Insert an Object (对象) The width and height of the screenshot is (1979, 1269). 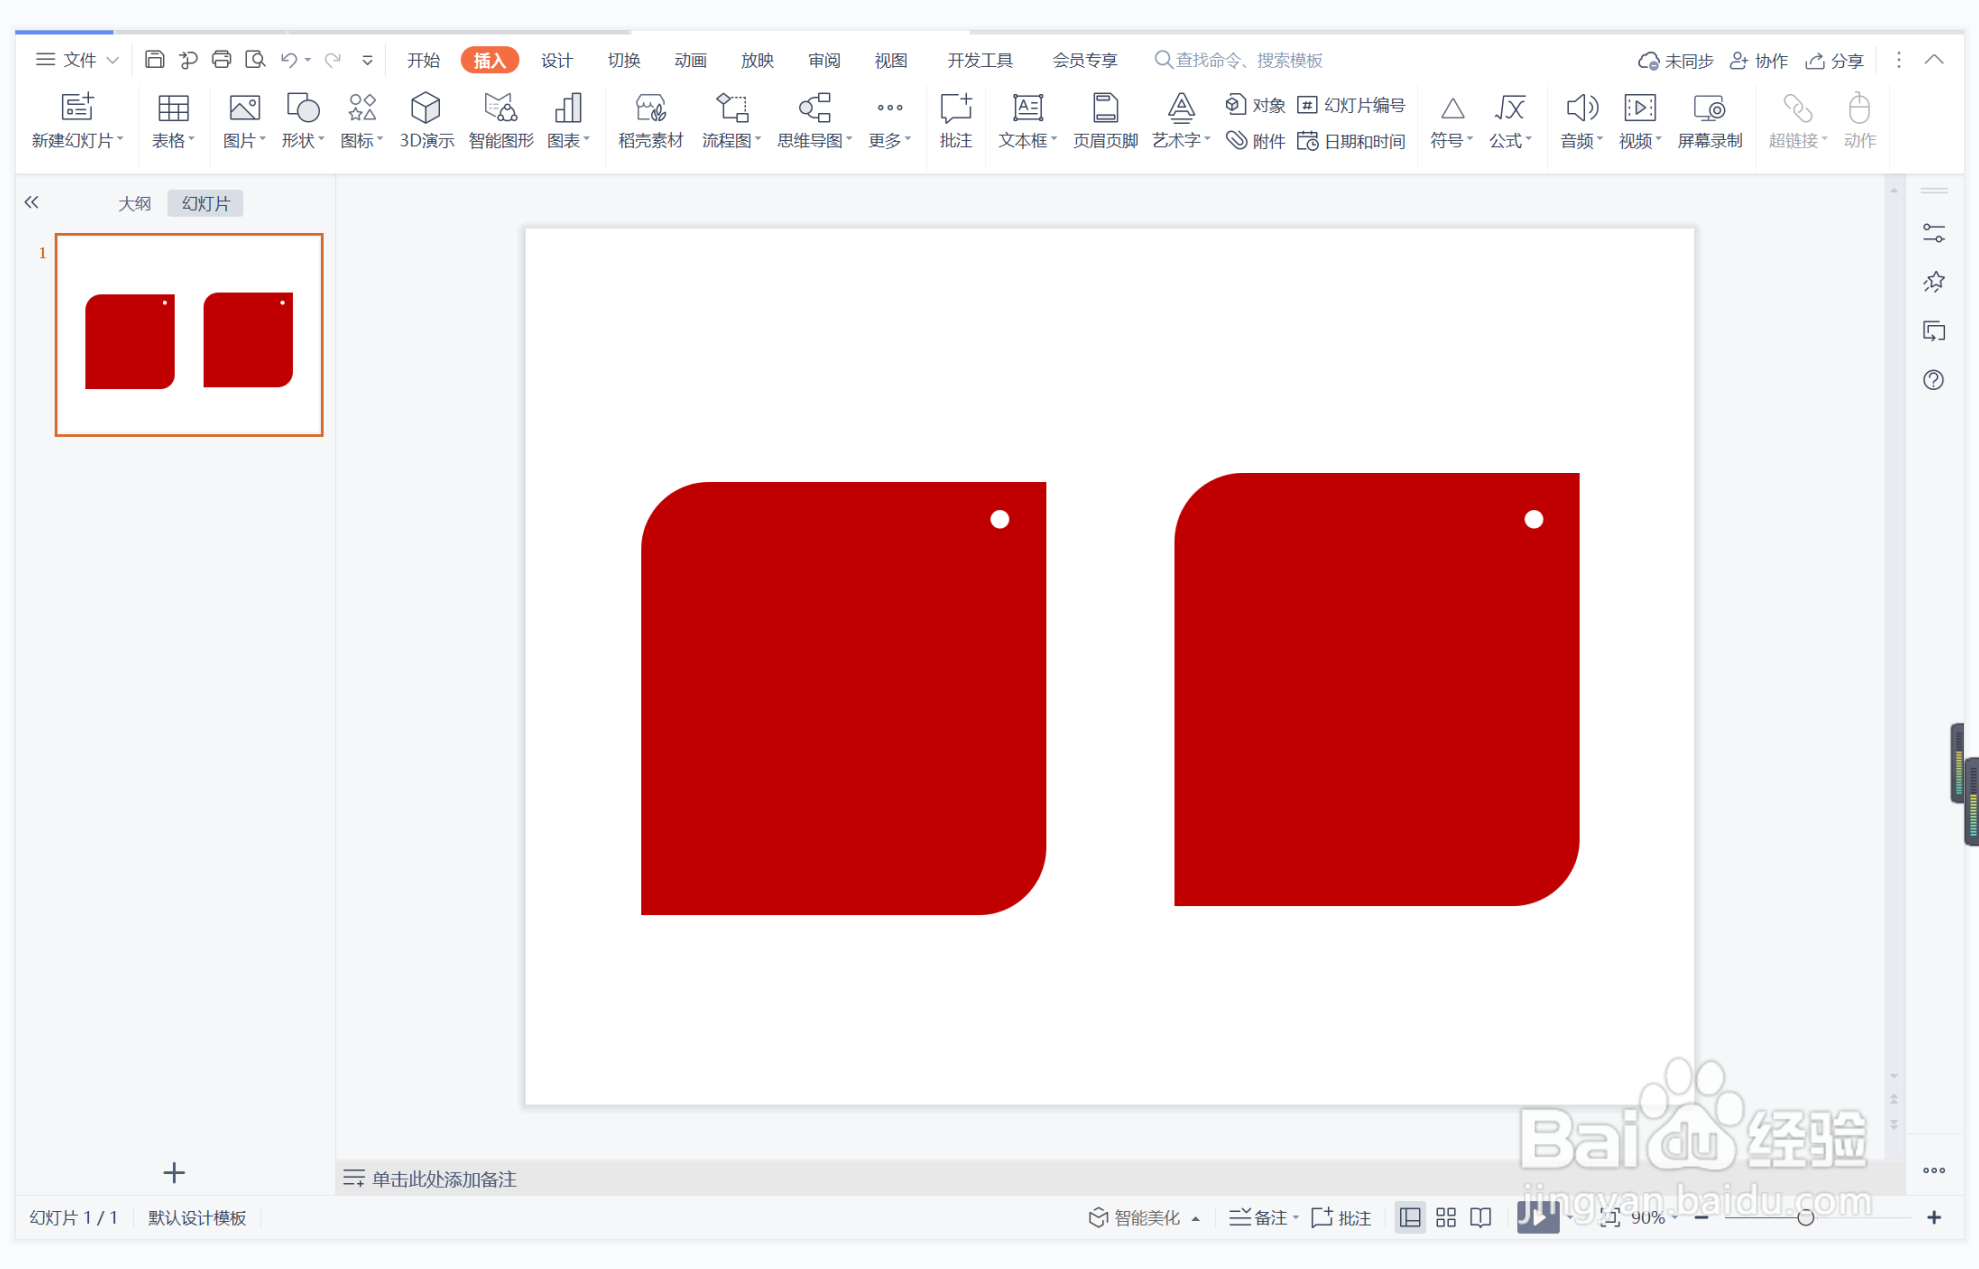[1256, 105]
